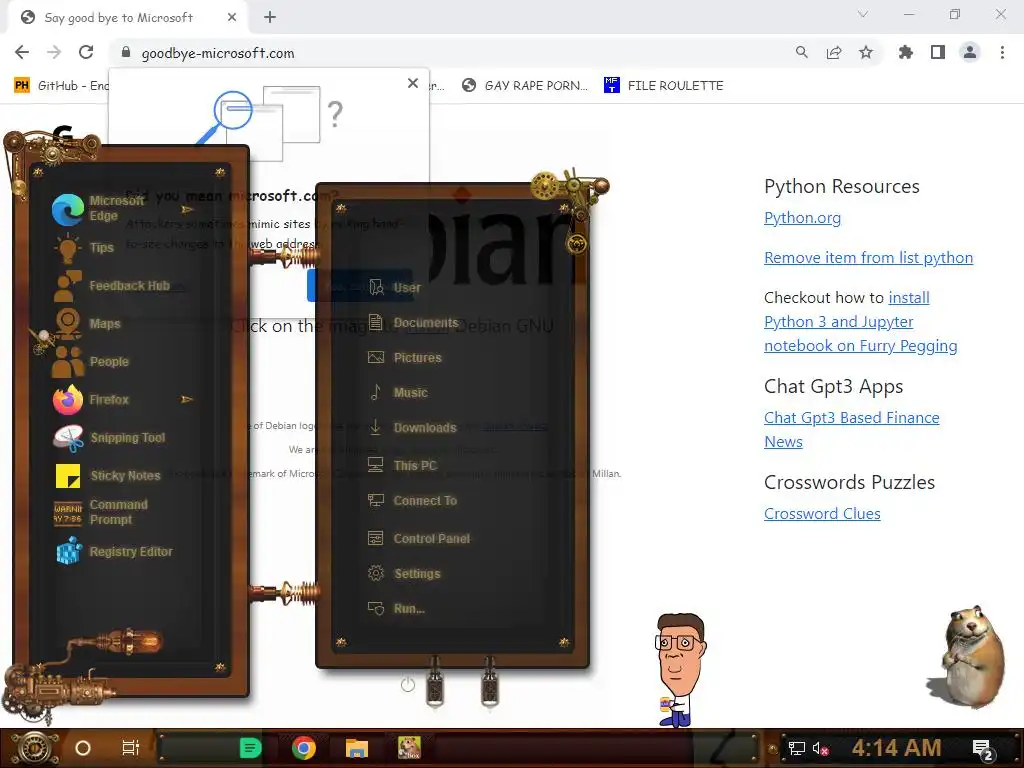Viewport: 1024px width, 768px height.
Task: Open the Maps app entry
Action: click(88, 324)
